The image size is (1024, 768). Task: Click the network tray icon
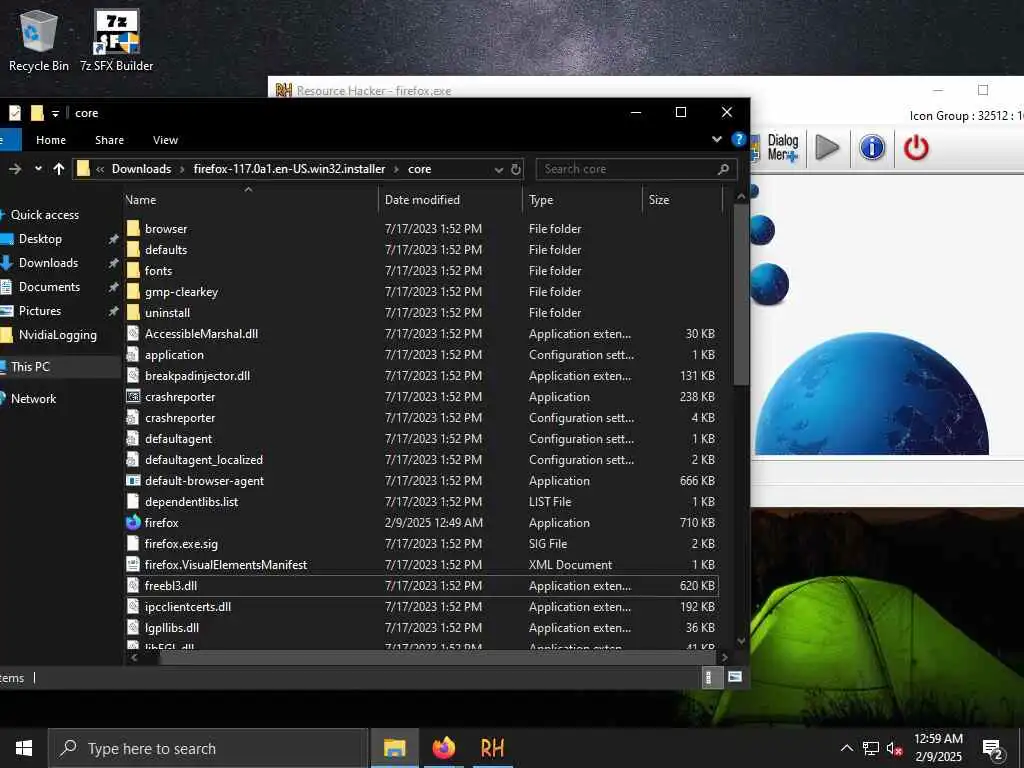coord(871,748)
